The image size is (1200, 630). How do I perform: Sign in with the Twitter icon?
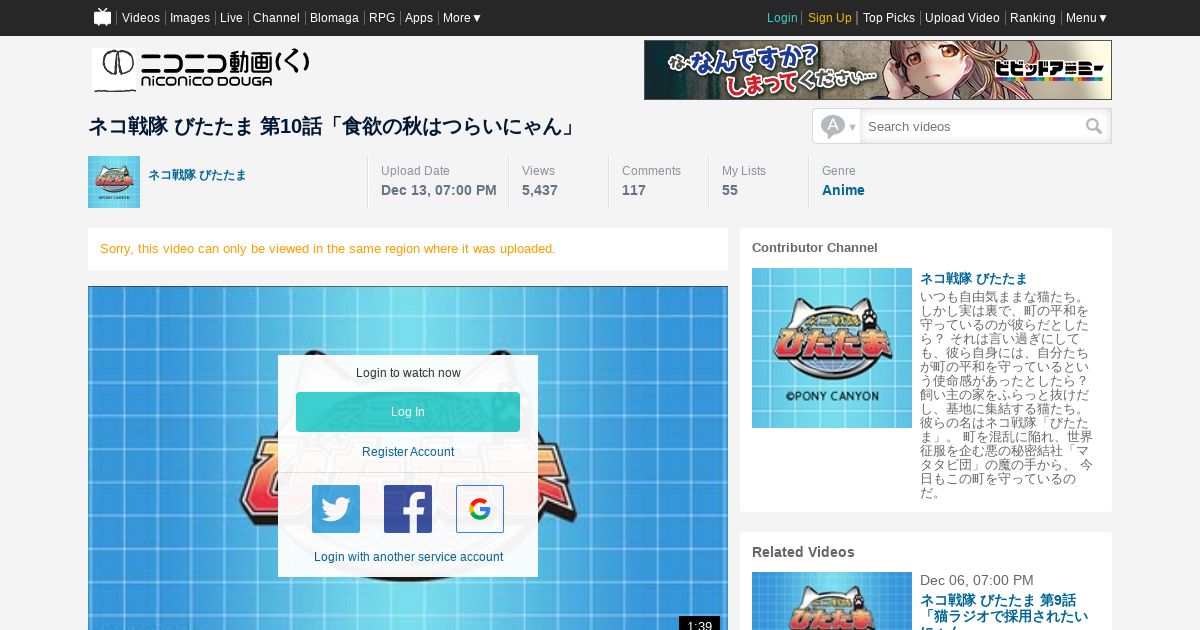tap(336, 509)
